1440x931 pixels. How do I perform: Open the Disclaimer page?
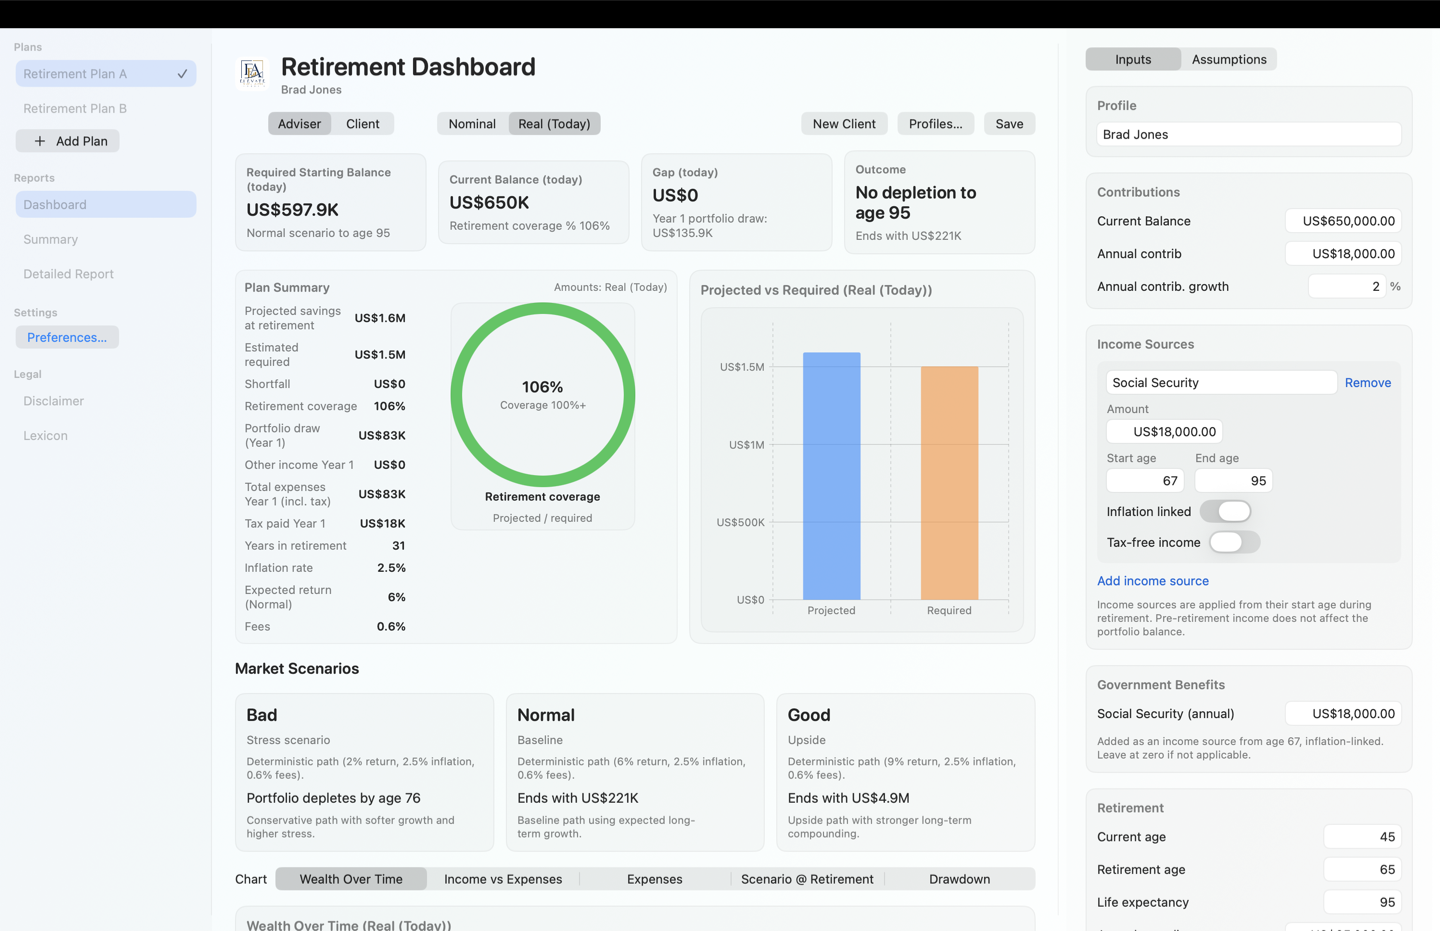coord(106,401)
